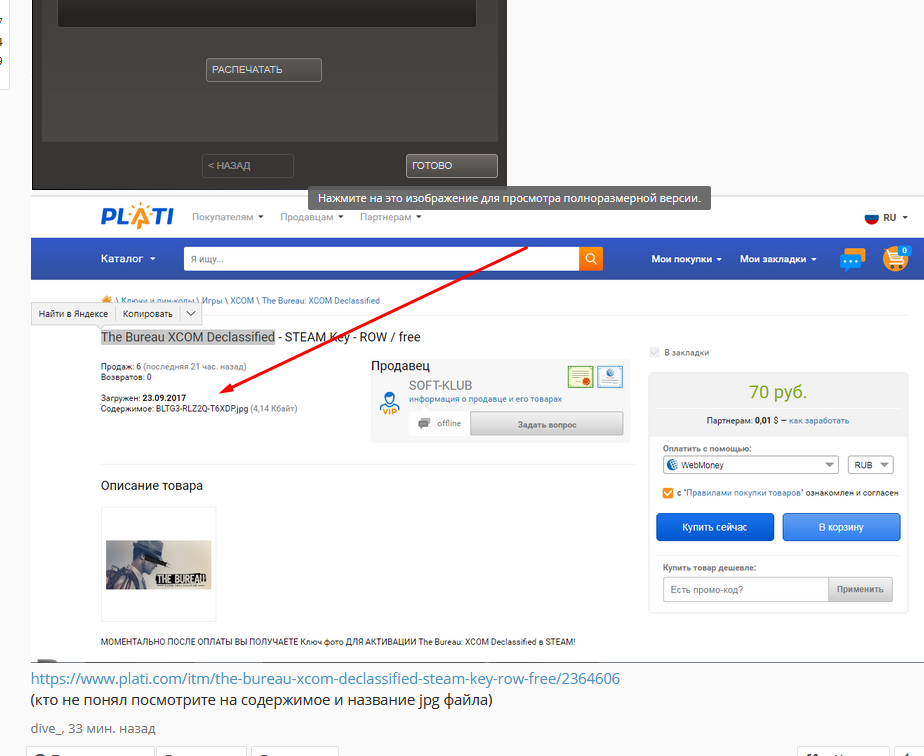Choose 'Копировать' in selection popup
The width and height of the screenshot is (924, 756).
pyautogui.click(x=147, y=313)
